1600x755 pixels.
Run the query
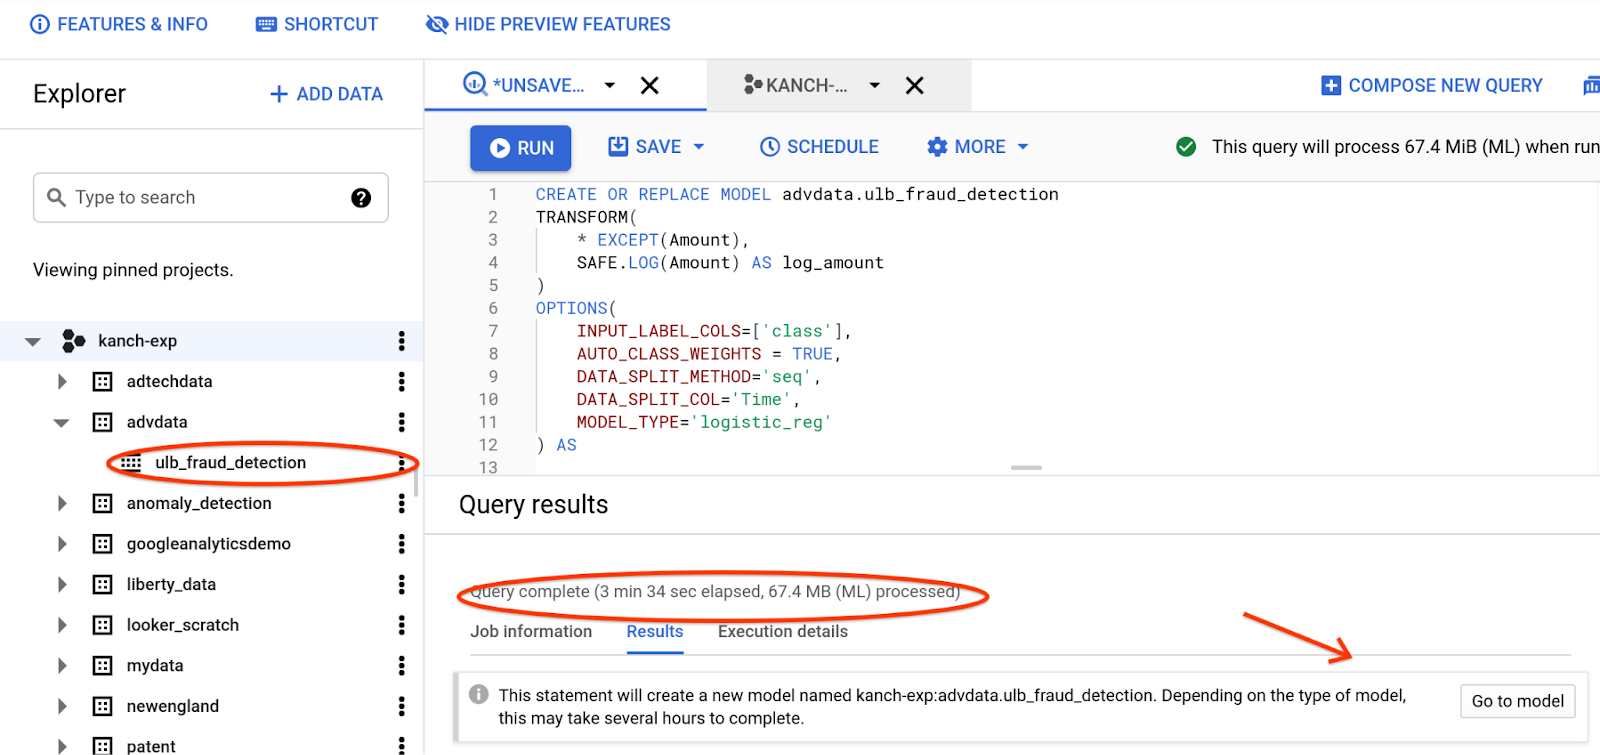click(520, 148)
